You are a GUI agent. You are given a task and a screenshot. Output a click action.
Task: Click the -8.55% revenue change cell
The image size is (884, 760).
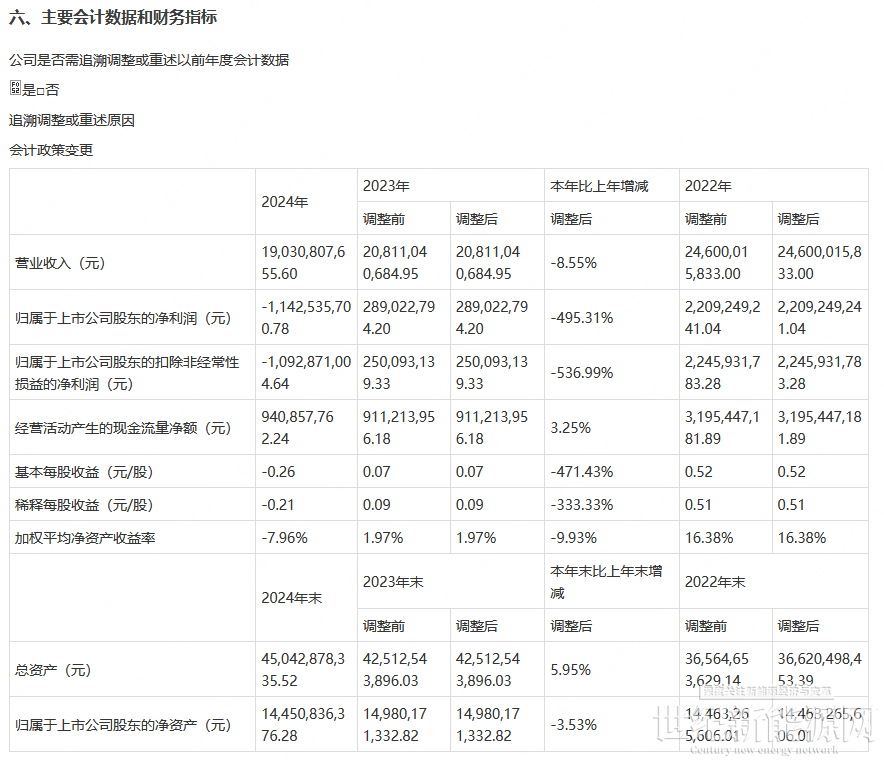click(x=574, y=263)
